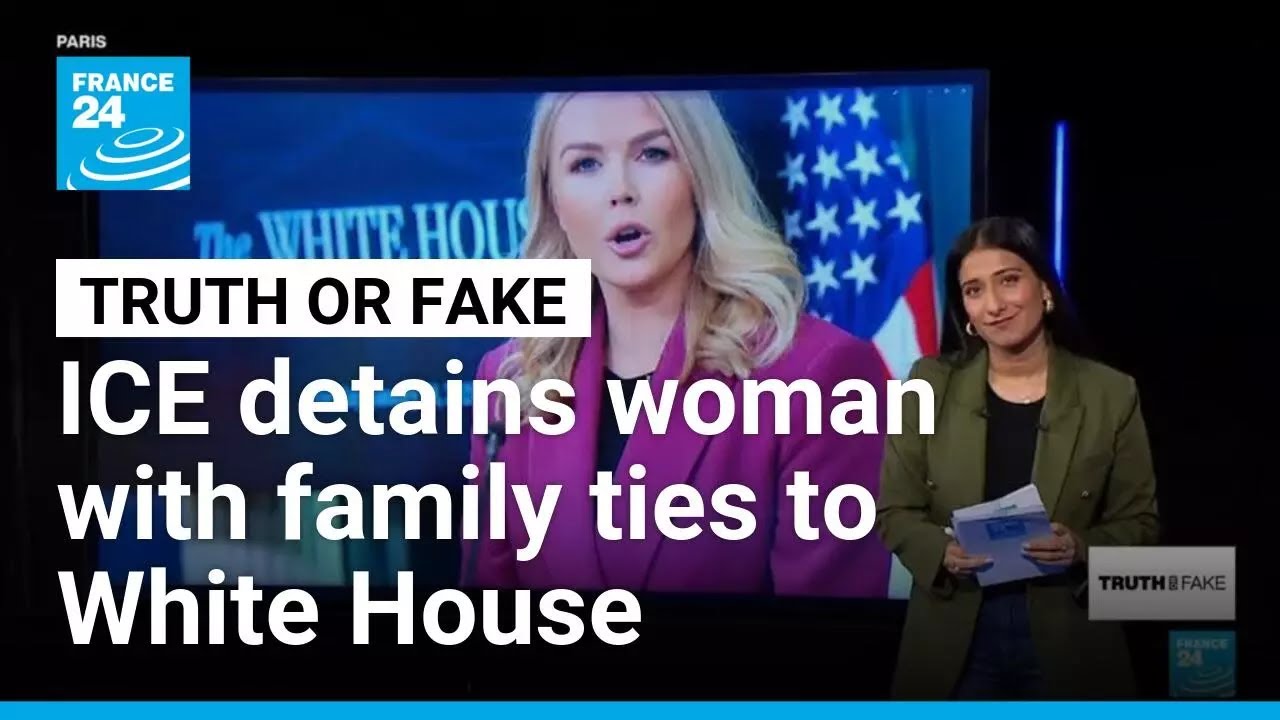
Task: Click the France 24 logo top left
Action: coord(123,122)
